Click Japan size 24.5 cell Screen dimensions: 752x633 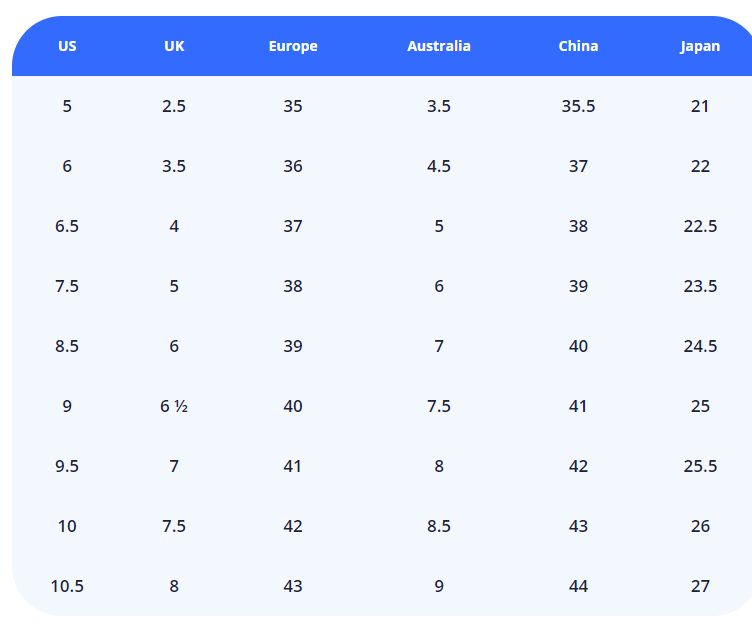(700, 346)
